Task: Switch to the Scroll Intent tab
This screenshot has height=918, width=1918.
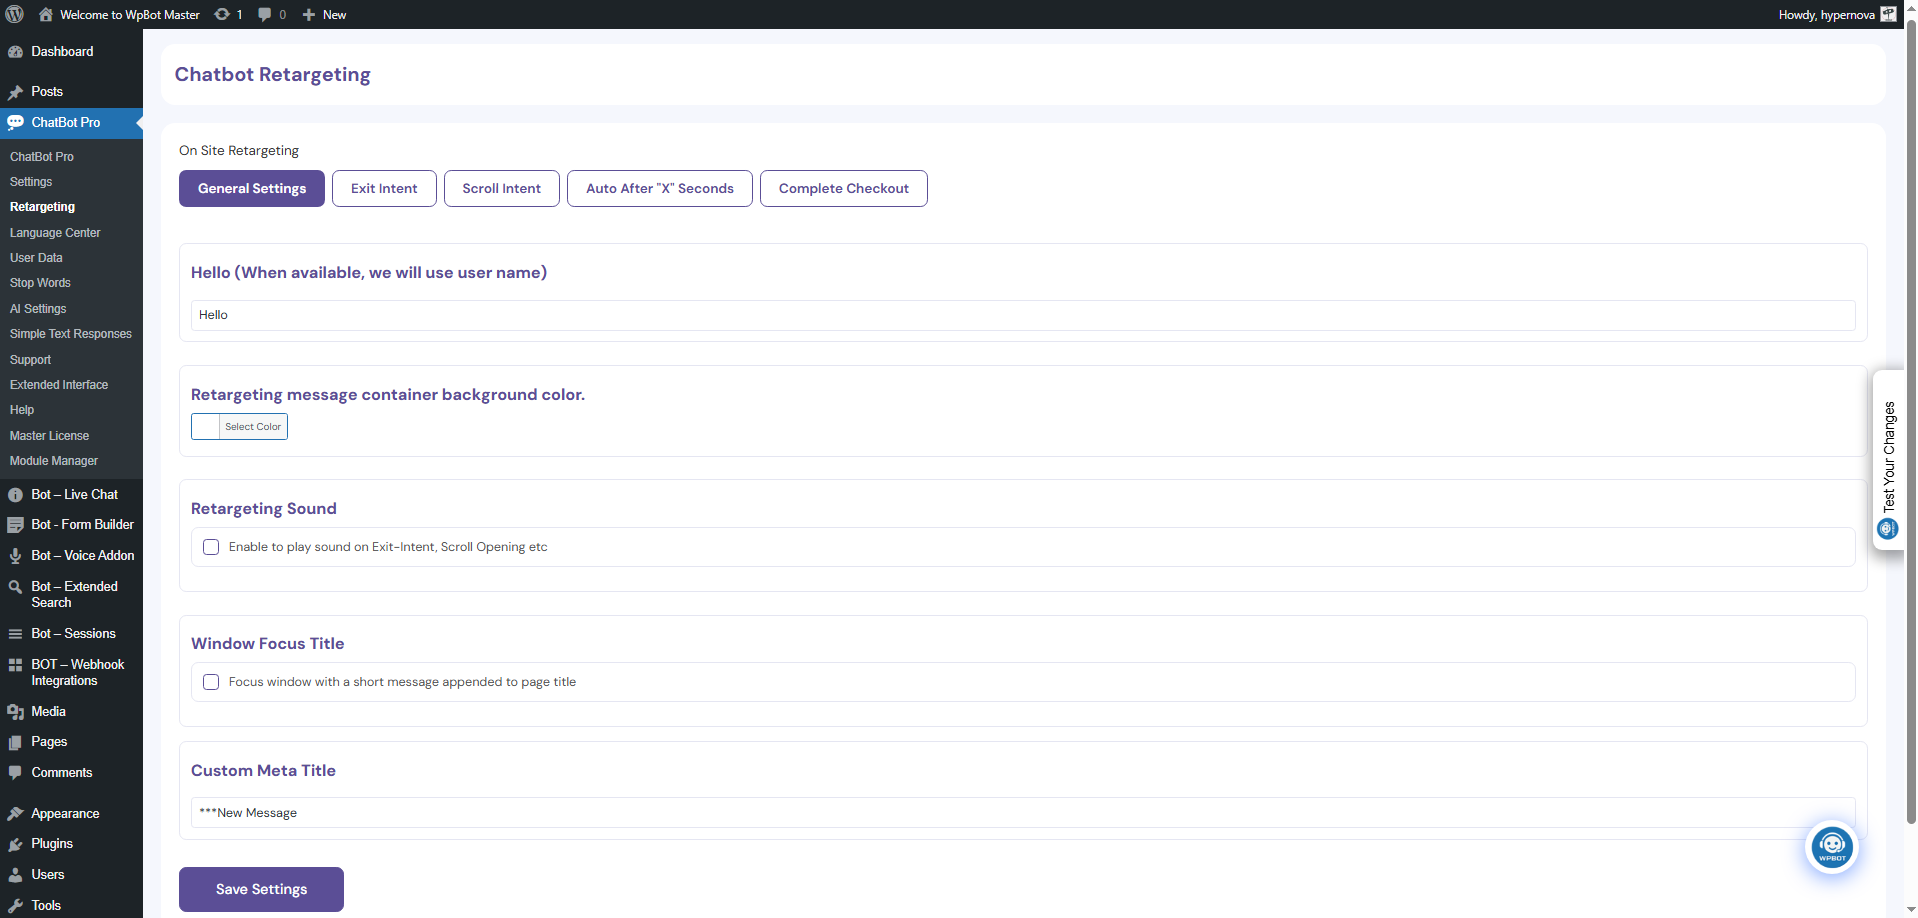Action: [501, 188]
